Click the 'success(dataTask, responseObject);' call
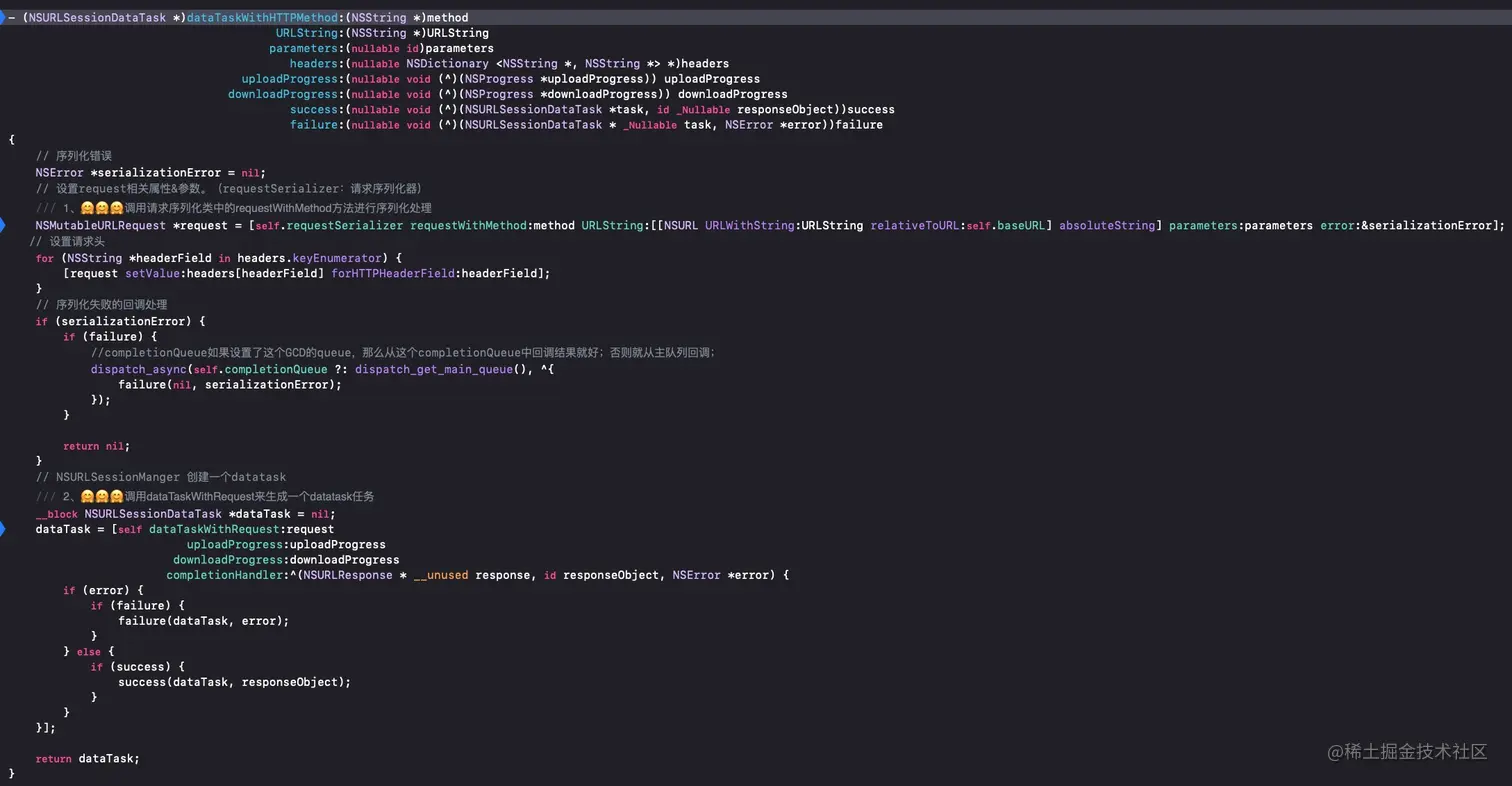1512x786 pixels. click(235, 682)
